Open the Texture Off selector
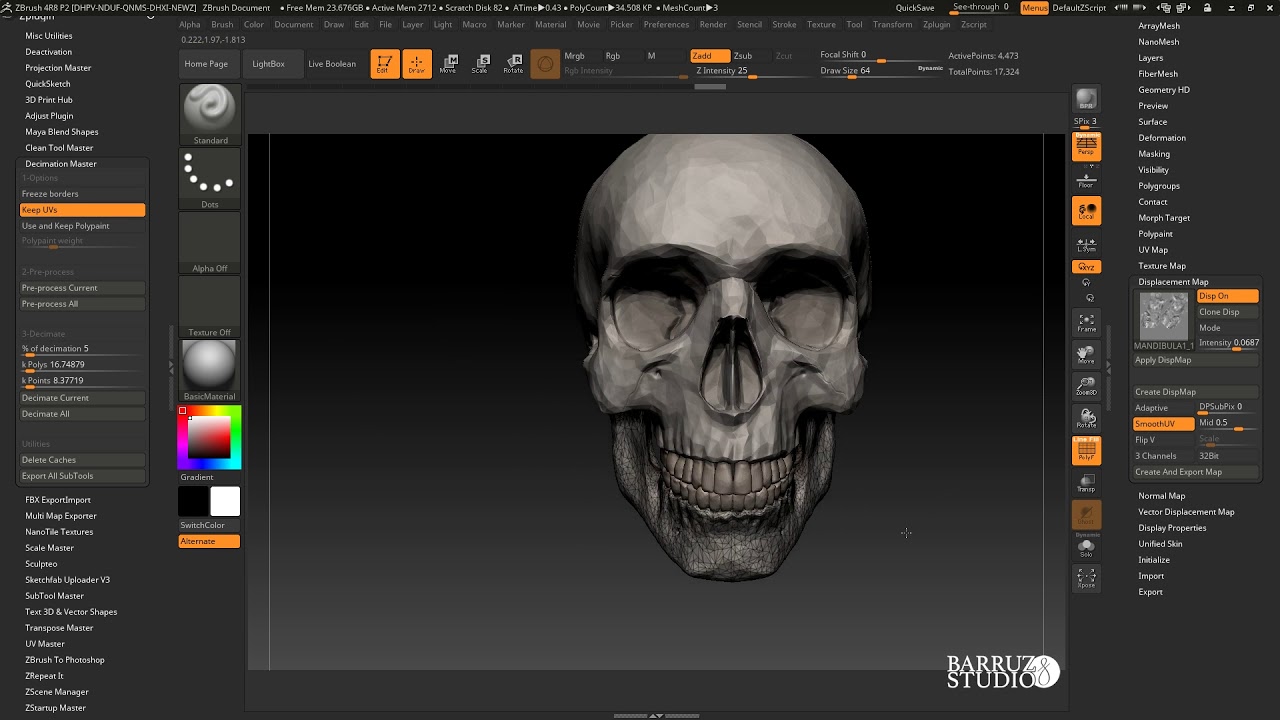This screenshot has height=720, width=1280. 210,307
